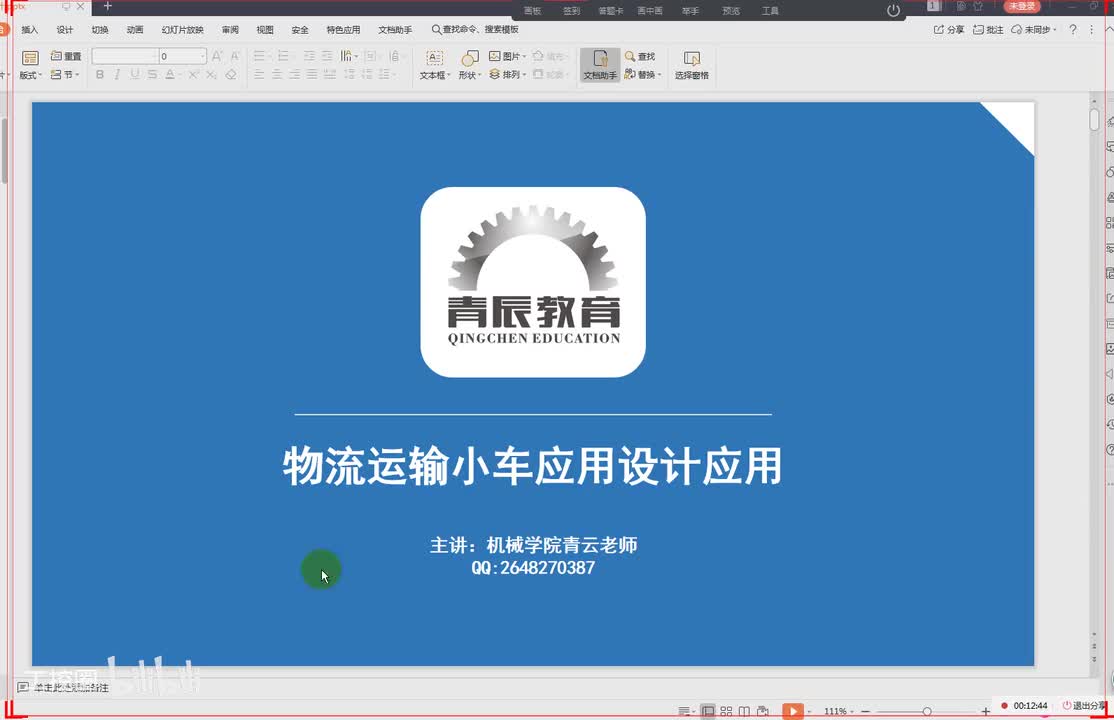Click the 文档助手 ribbon button
The width and height of the screenshot is (1114, 720).
pyautogui.click(x=600, y=65)
